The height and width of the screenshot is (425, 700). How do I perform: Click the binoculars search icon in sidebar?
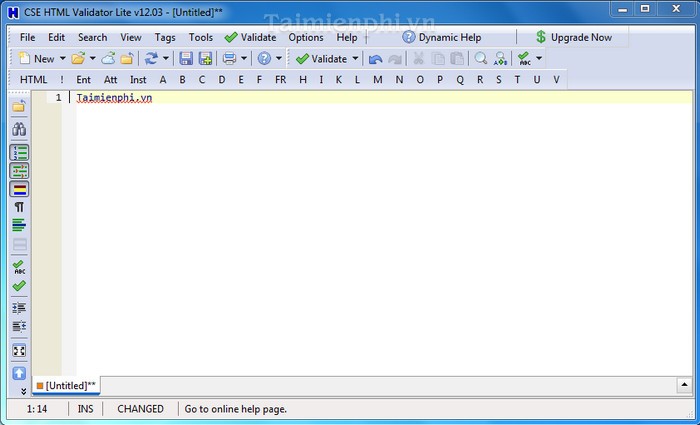pyautogui.click(x=19, y=129)
